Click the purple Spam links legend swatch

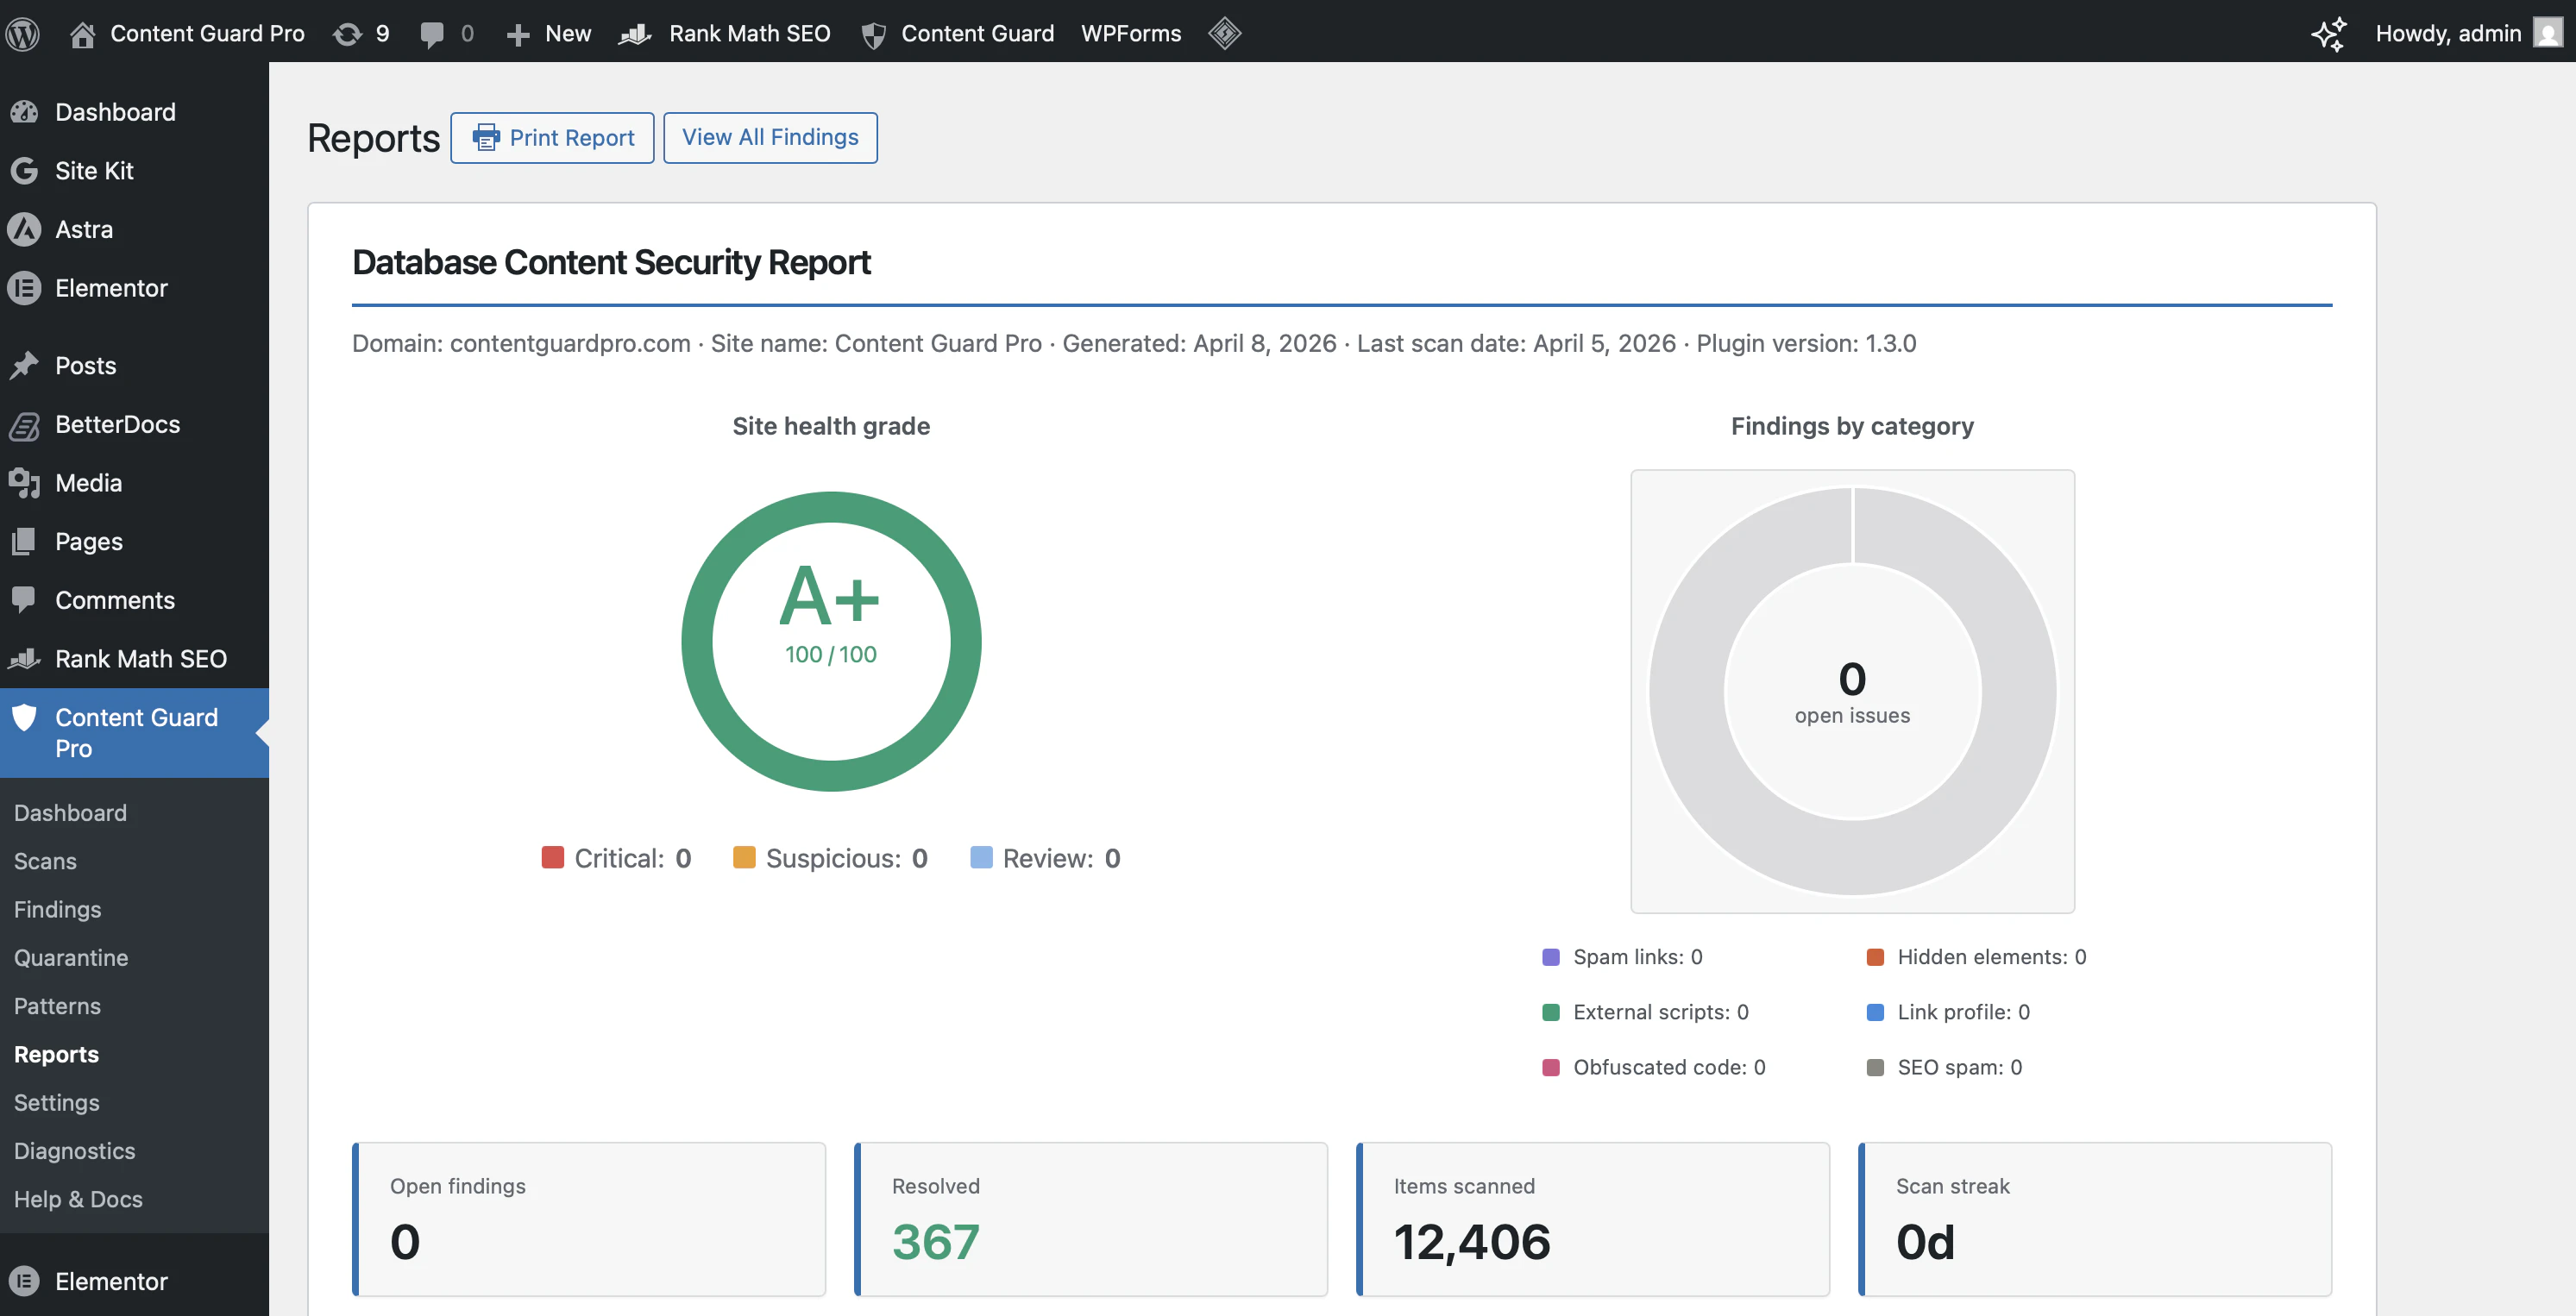tap(1551, 957)
